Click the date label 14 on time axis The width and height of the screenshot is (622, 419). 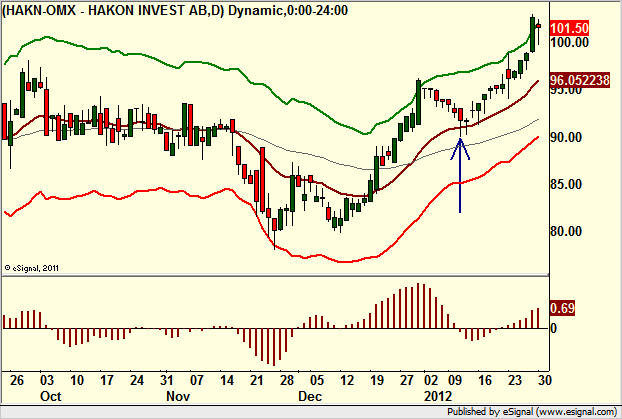[x=227, y=380]
